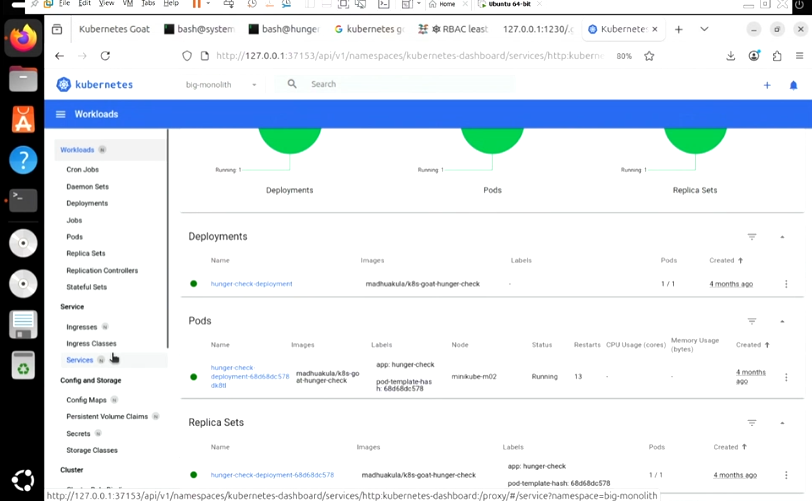
Task: Open the Help dock icon
Action: pos(23,160)
